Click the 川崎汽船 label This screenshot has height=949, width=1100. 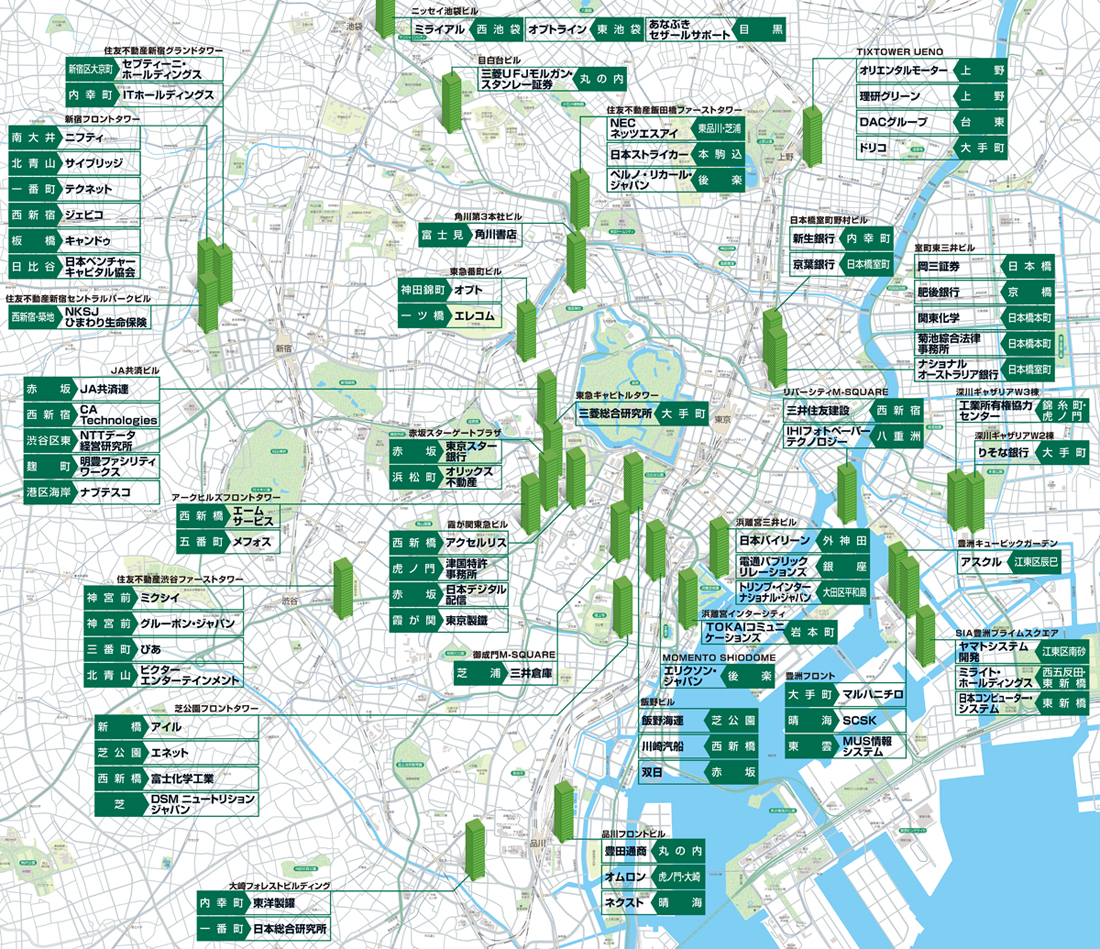click(663, 746)
